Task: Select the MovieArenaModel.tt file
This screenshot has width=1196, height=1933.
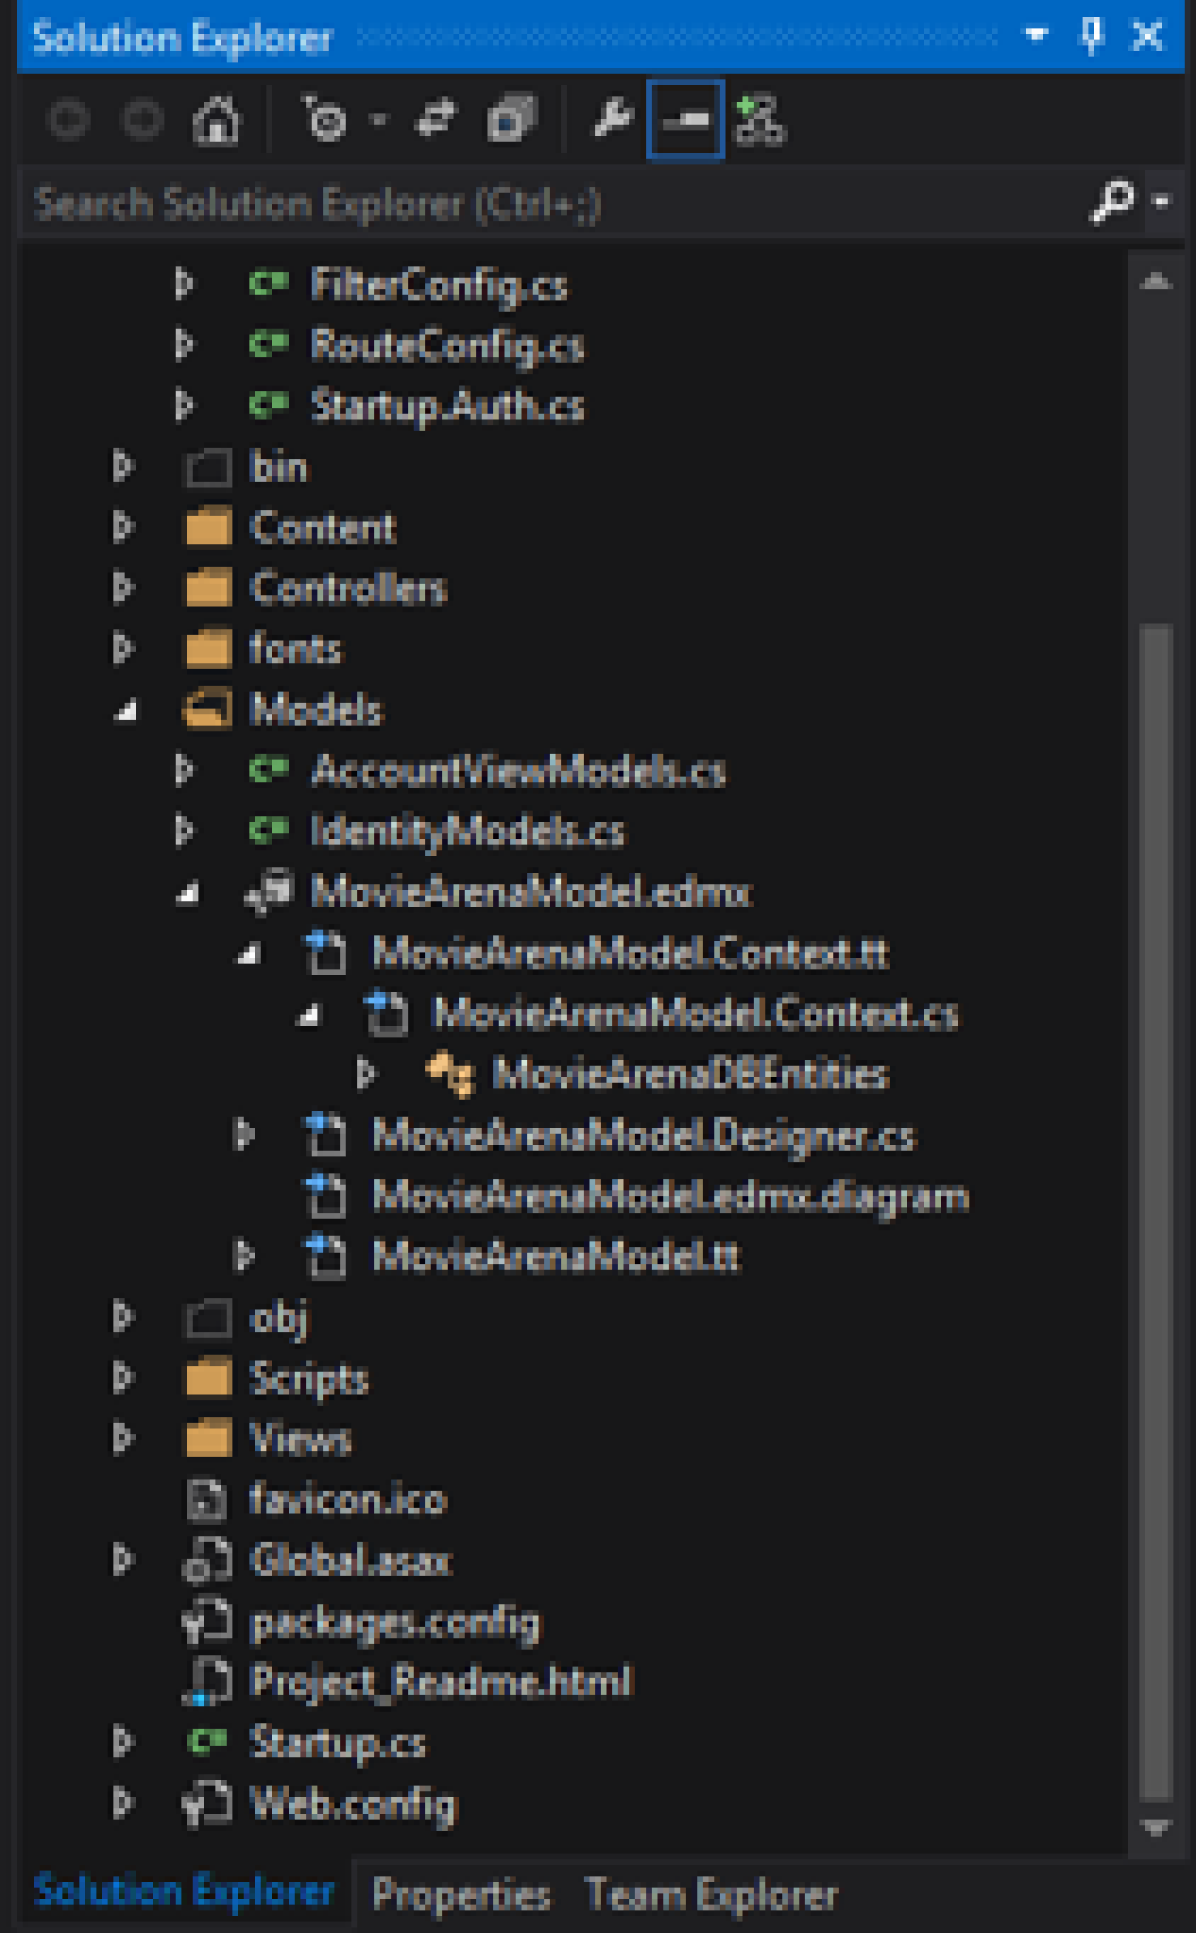Action: point(556,1256)
